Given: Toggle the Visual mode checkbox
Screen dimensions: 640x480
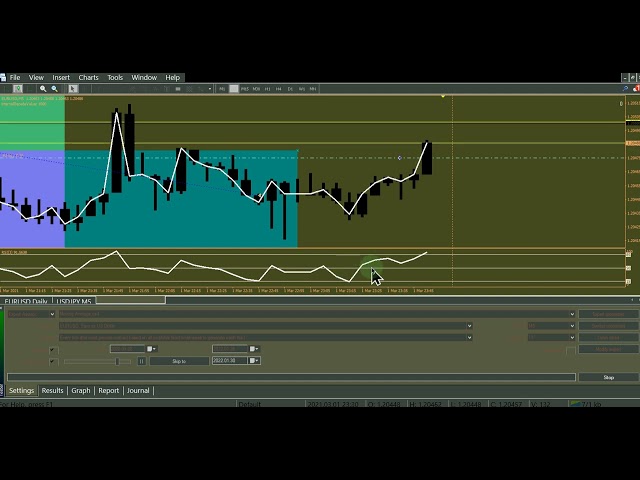Looking at the screenshot, I should tap(52, 361).
